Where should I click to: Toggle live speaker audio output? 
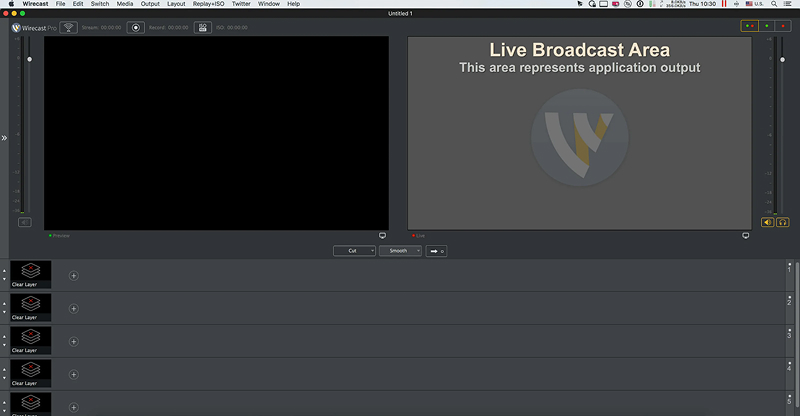coord(767,222)
